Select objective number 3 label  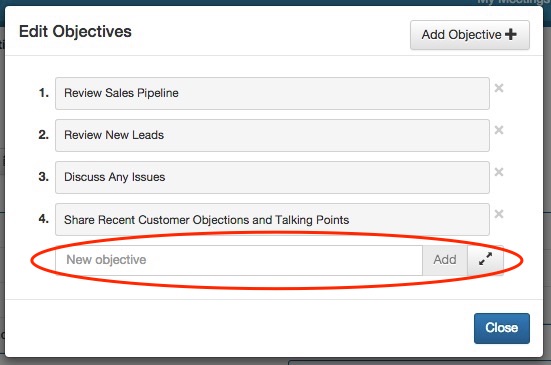click(x=44, y=176)
